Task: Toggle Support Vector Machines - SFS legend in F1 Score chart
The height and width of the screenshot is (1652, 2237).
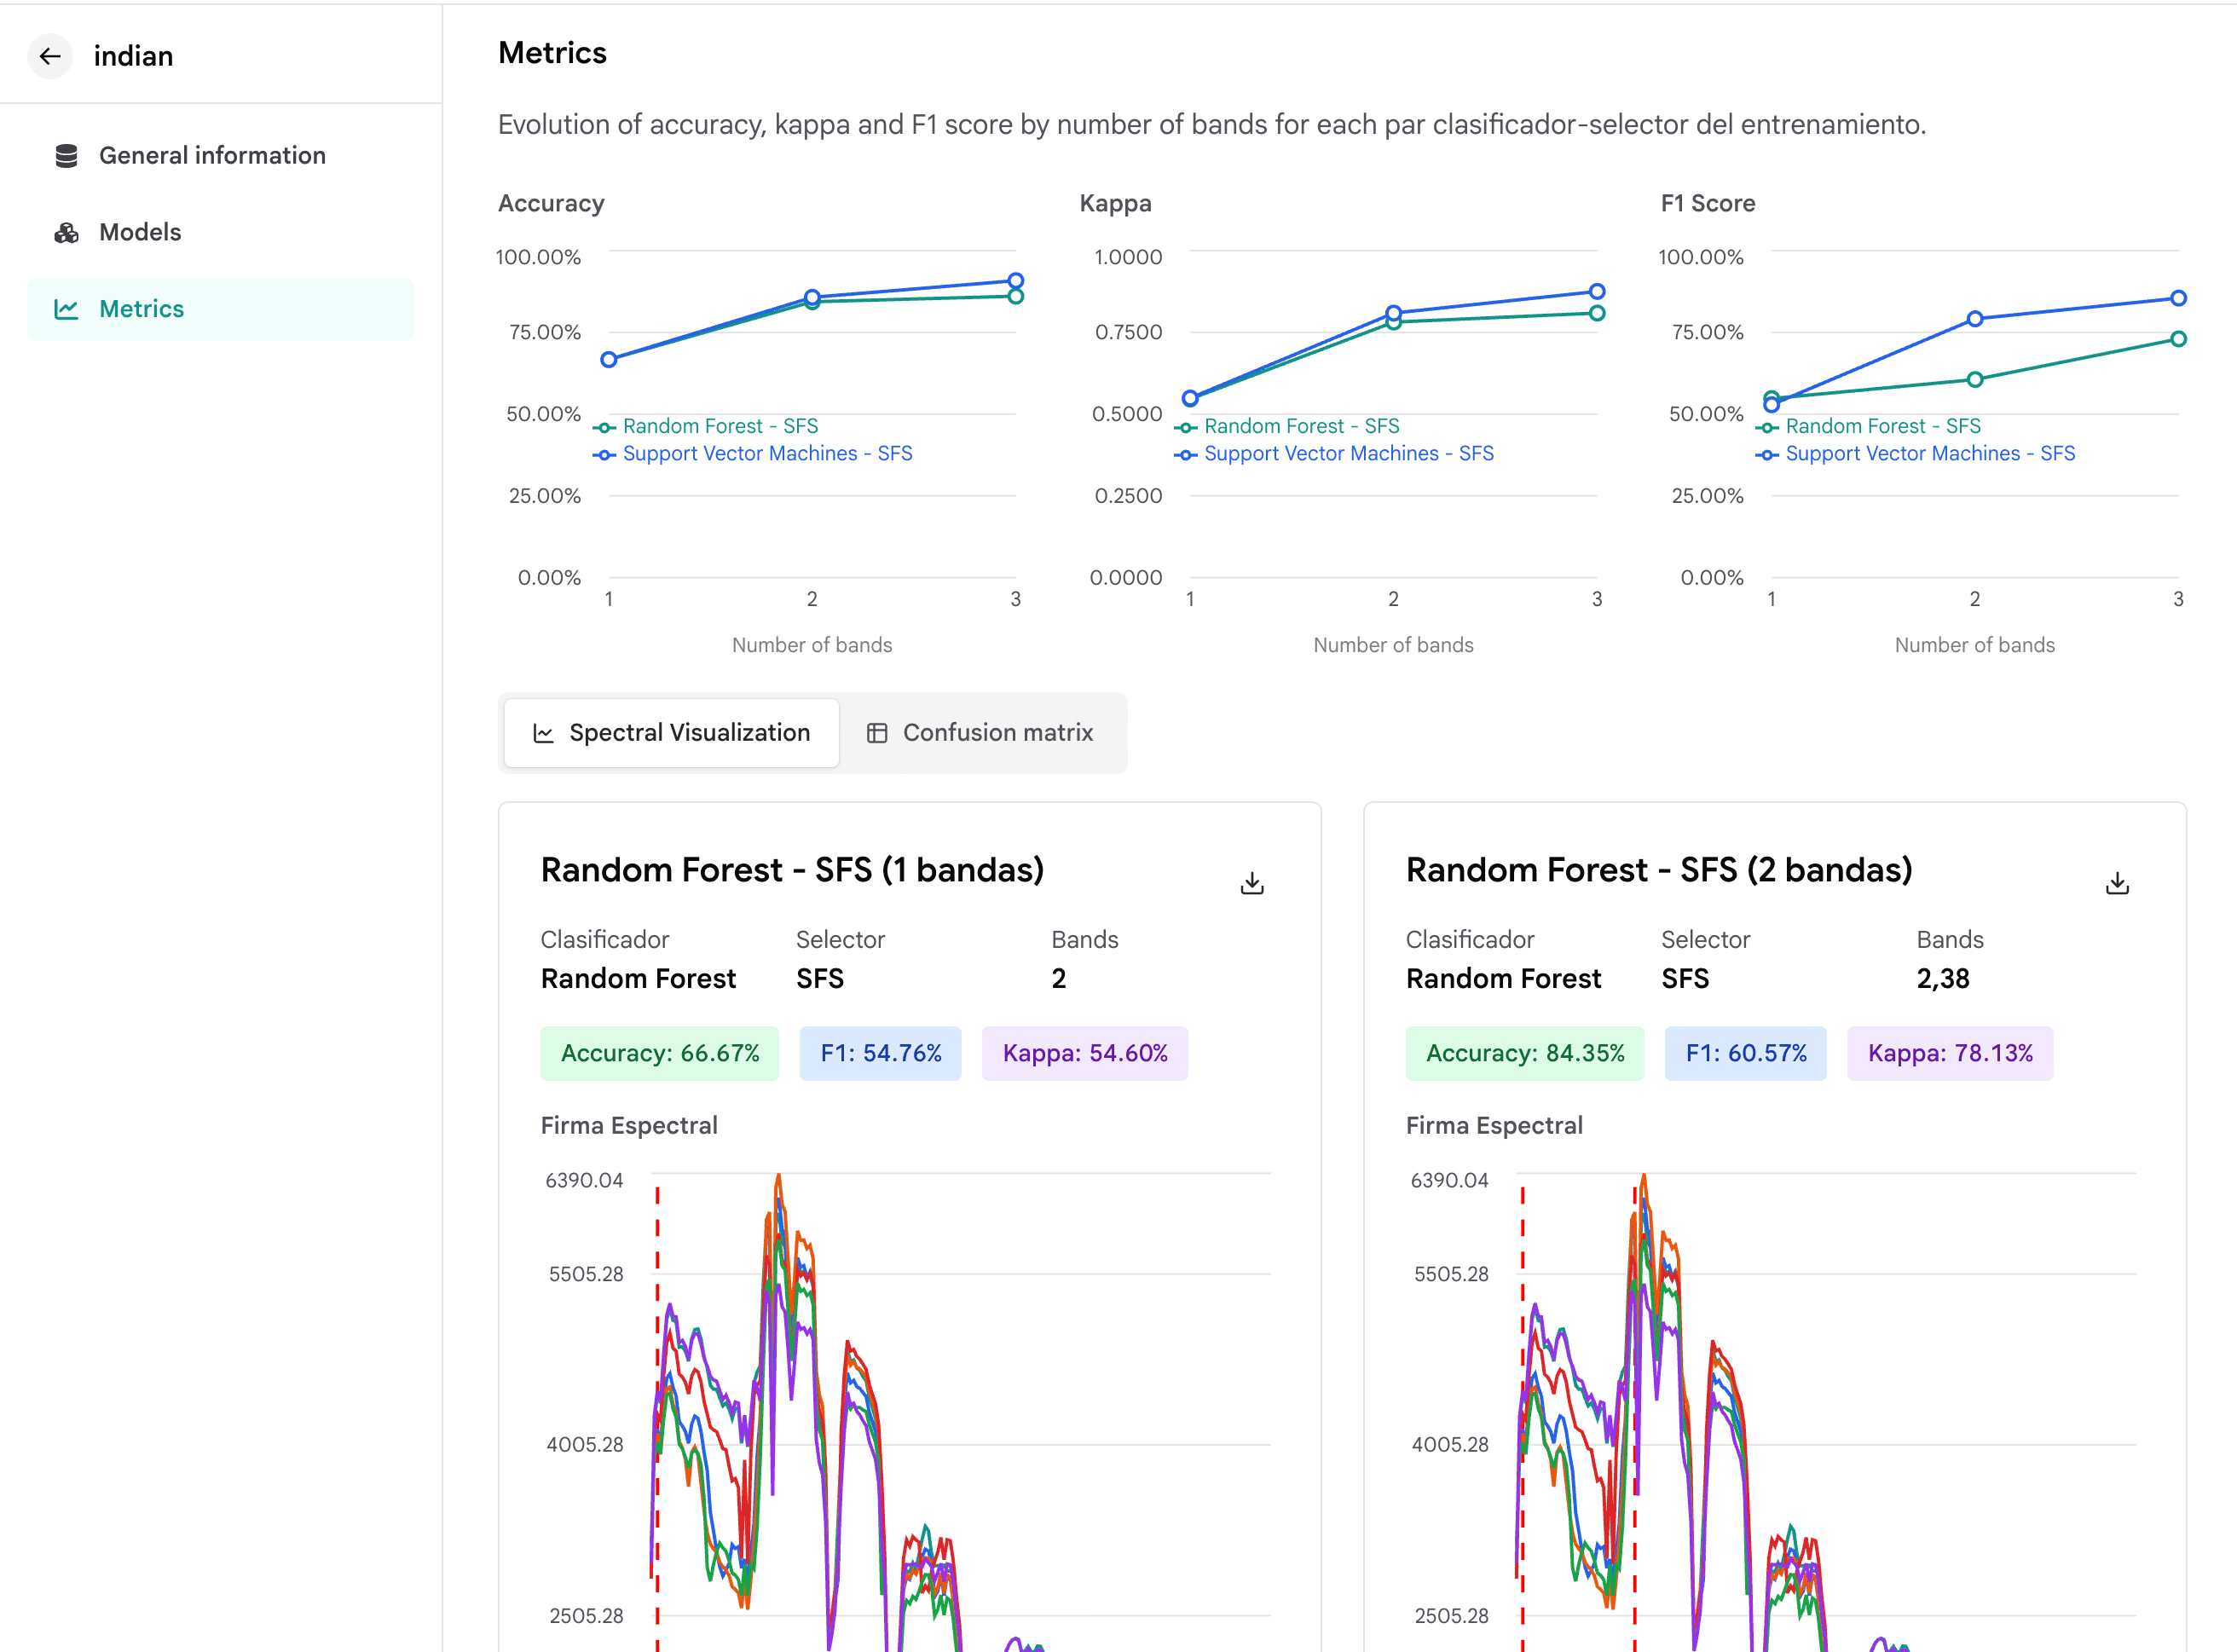Action: point(1916,454)
